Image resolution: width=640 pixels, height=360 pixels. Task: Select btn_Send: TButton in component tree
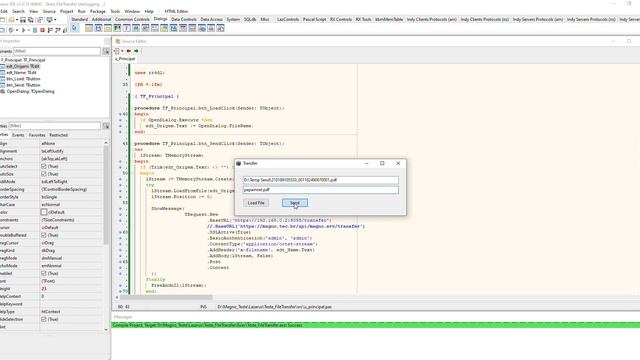coord(23,85)
